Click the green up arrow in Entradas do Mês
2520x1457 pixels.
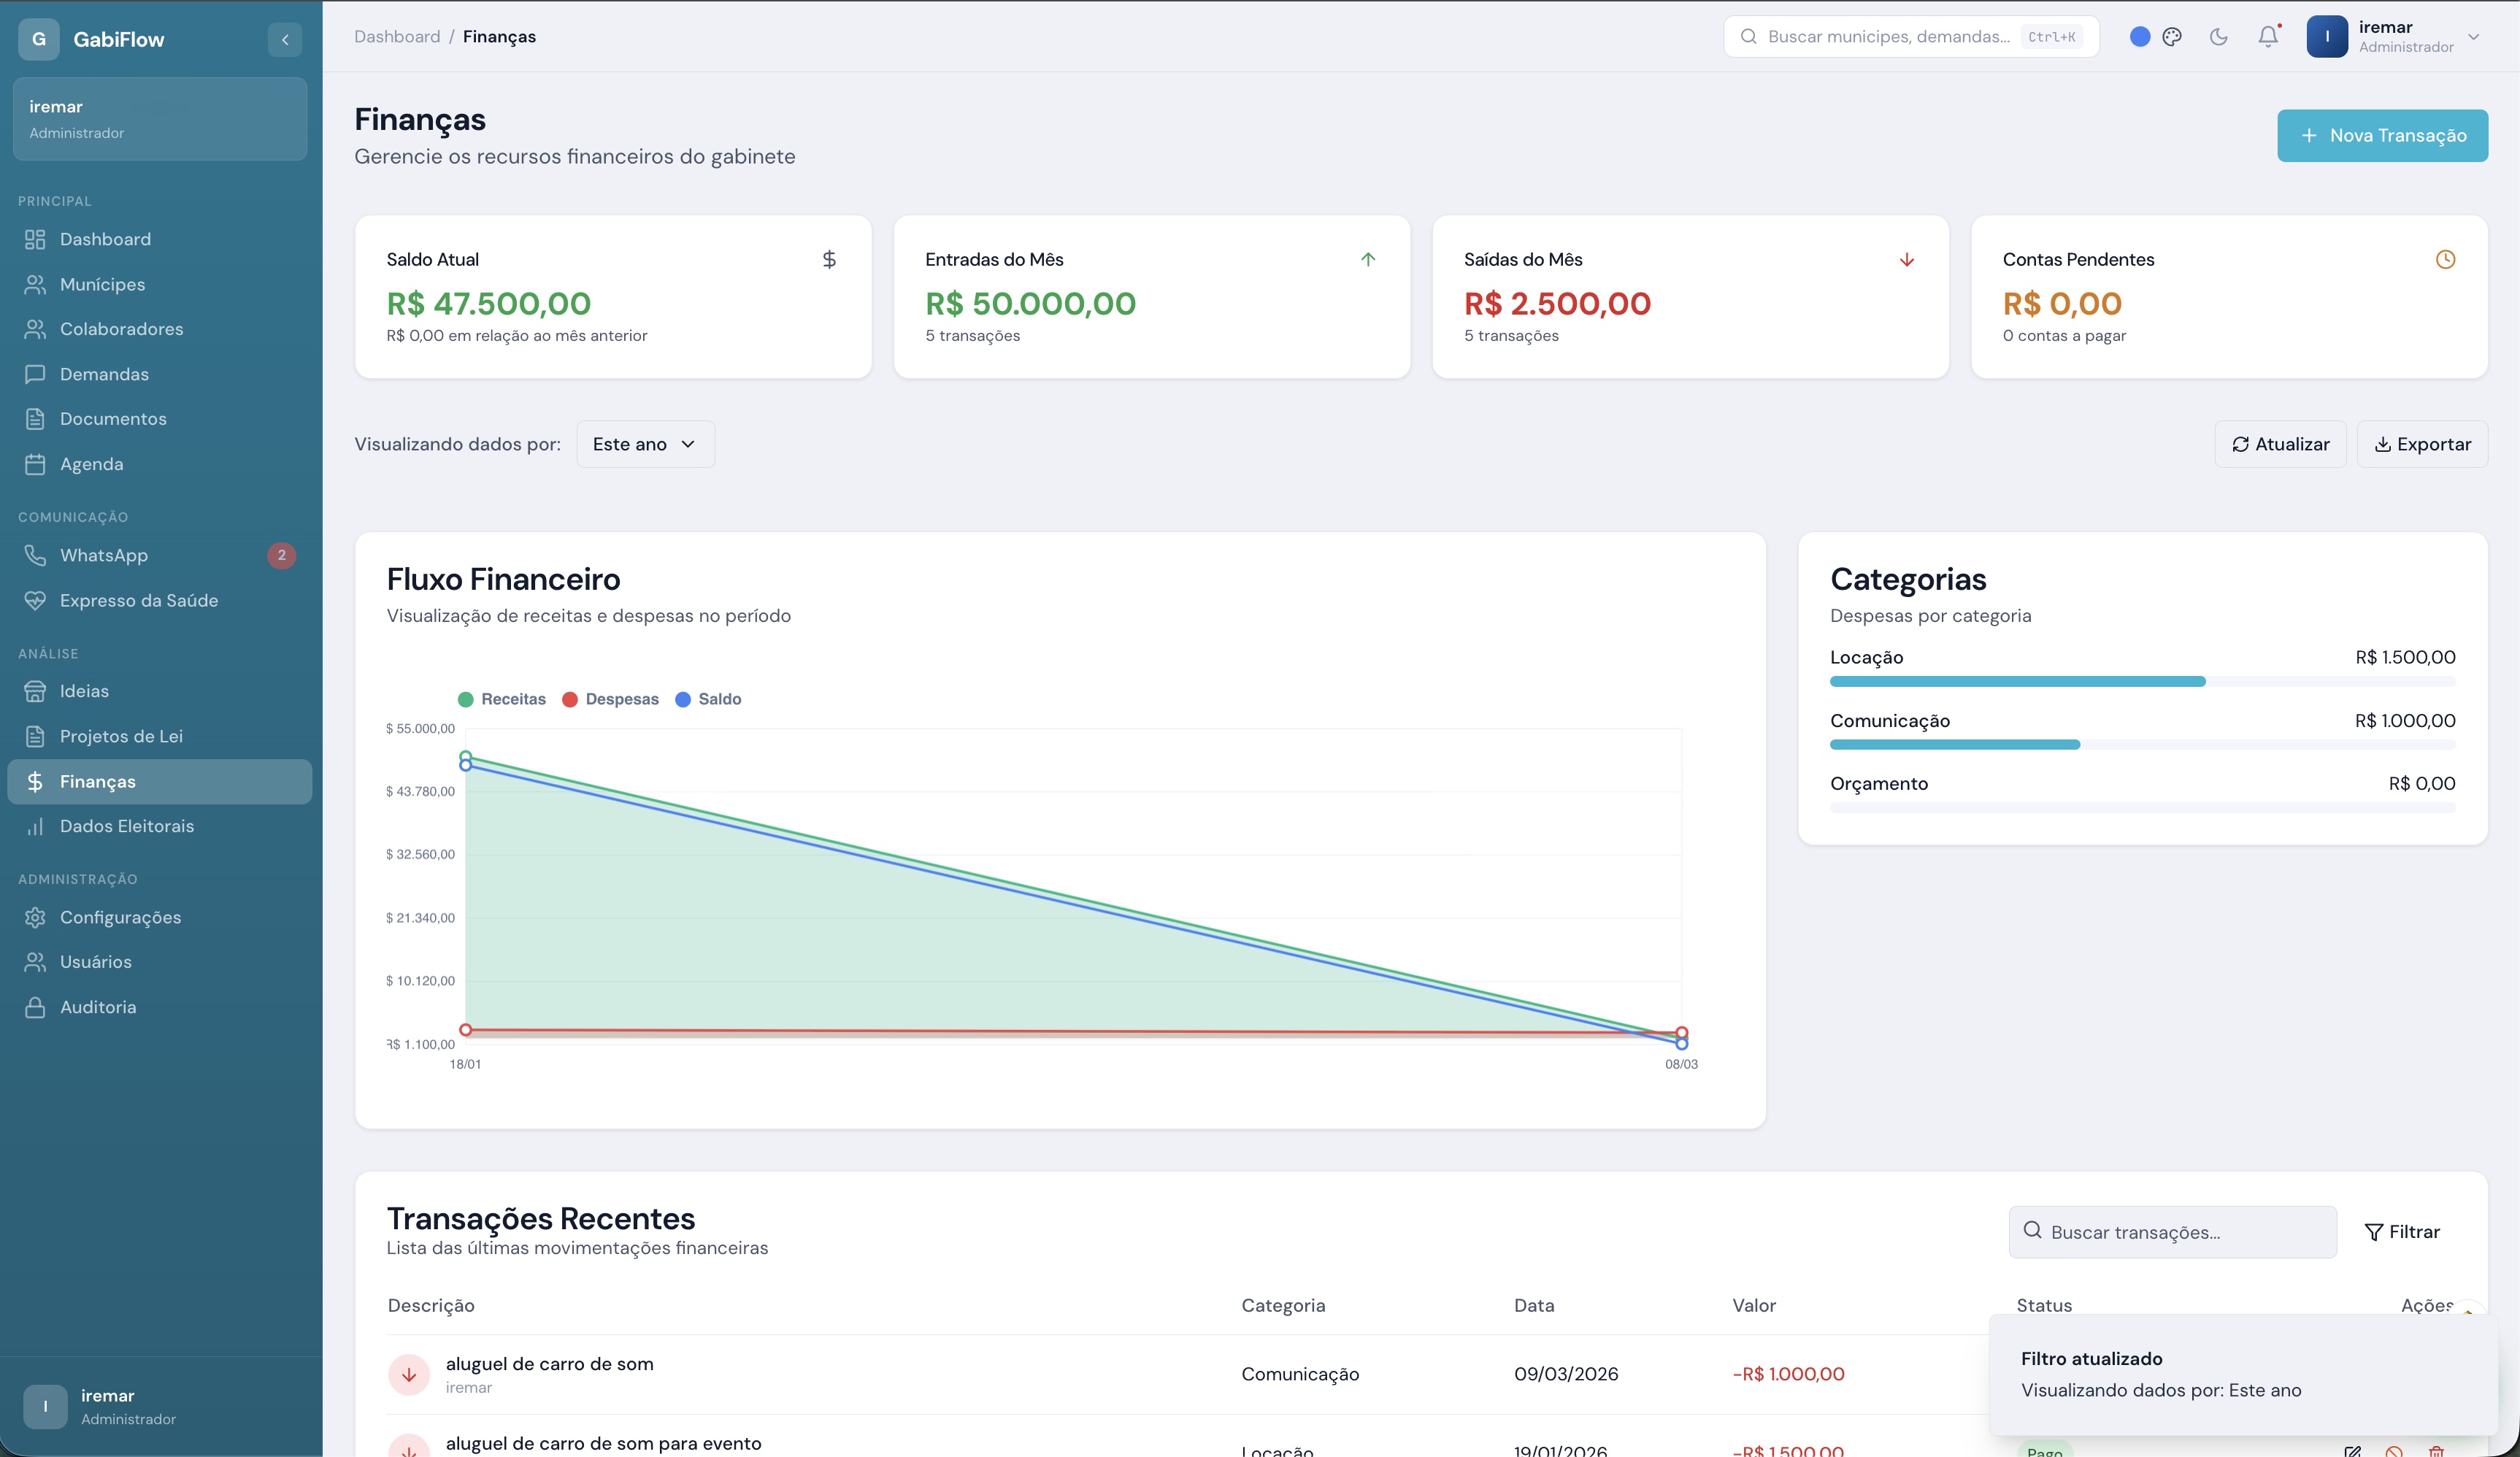point(1368,260)
